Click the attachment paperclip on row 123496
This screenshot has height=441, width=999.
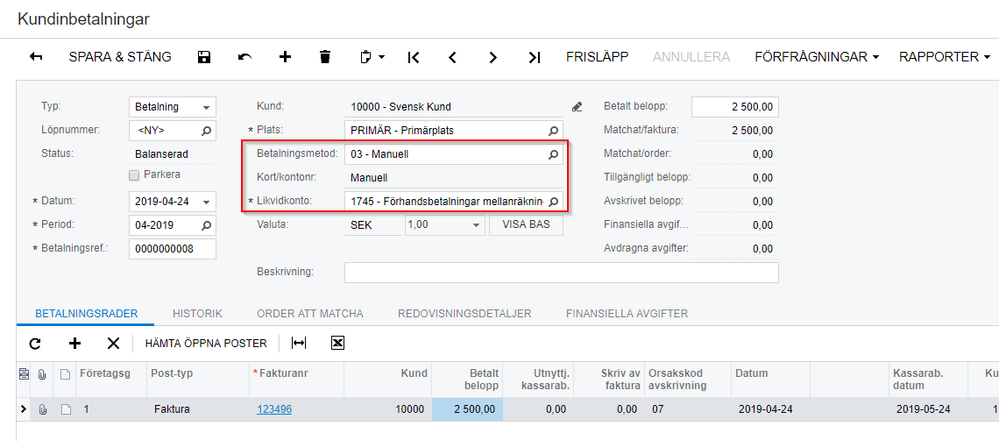[43, 410]
